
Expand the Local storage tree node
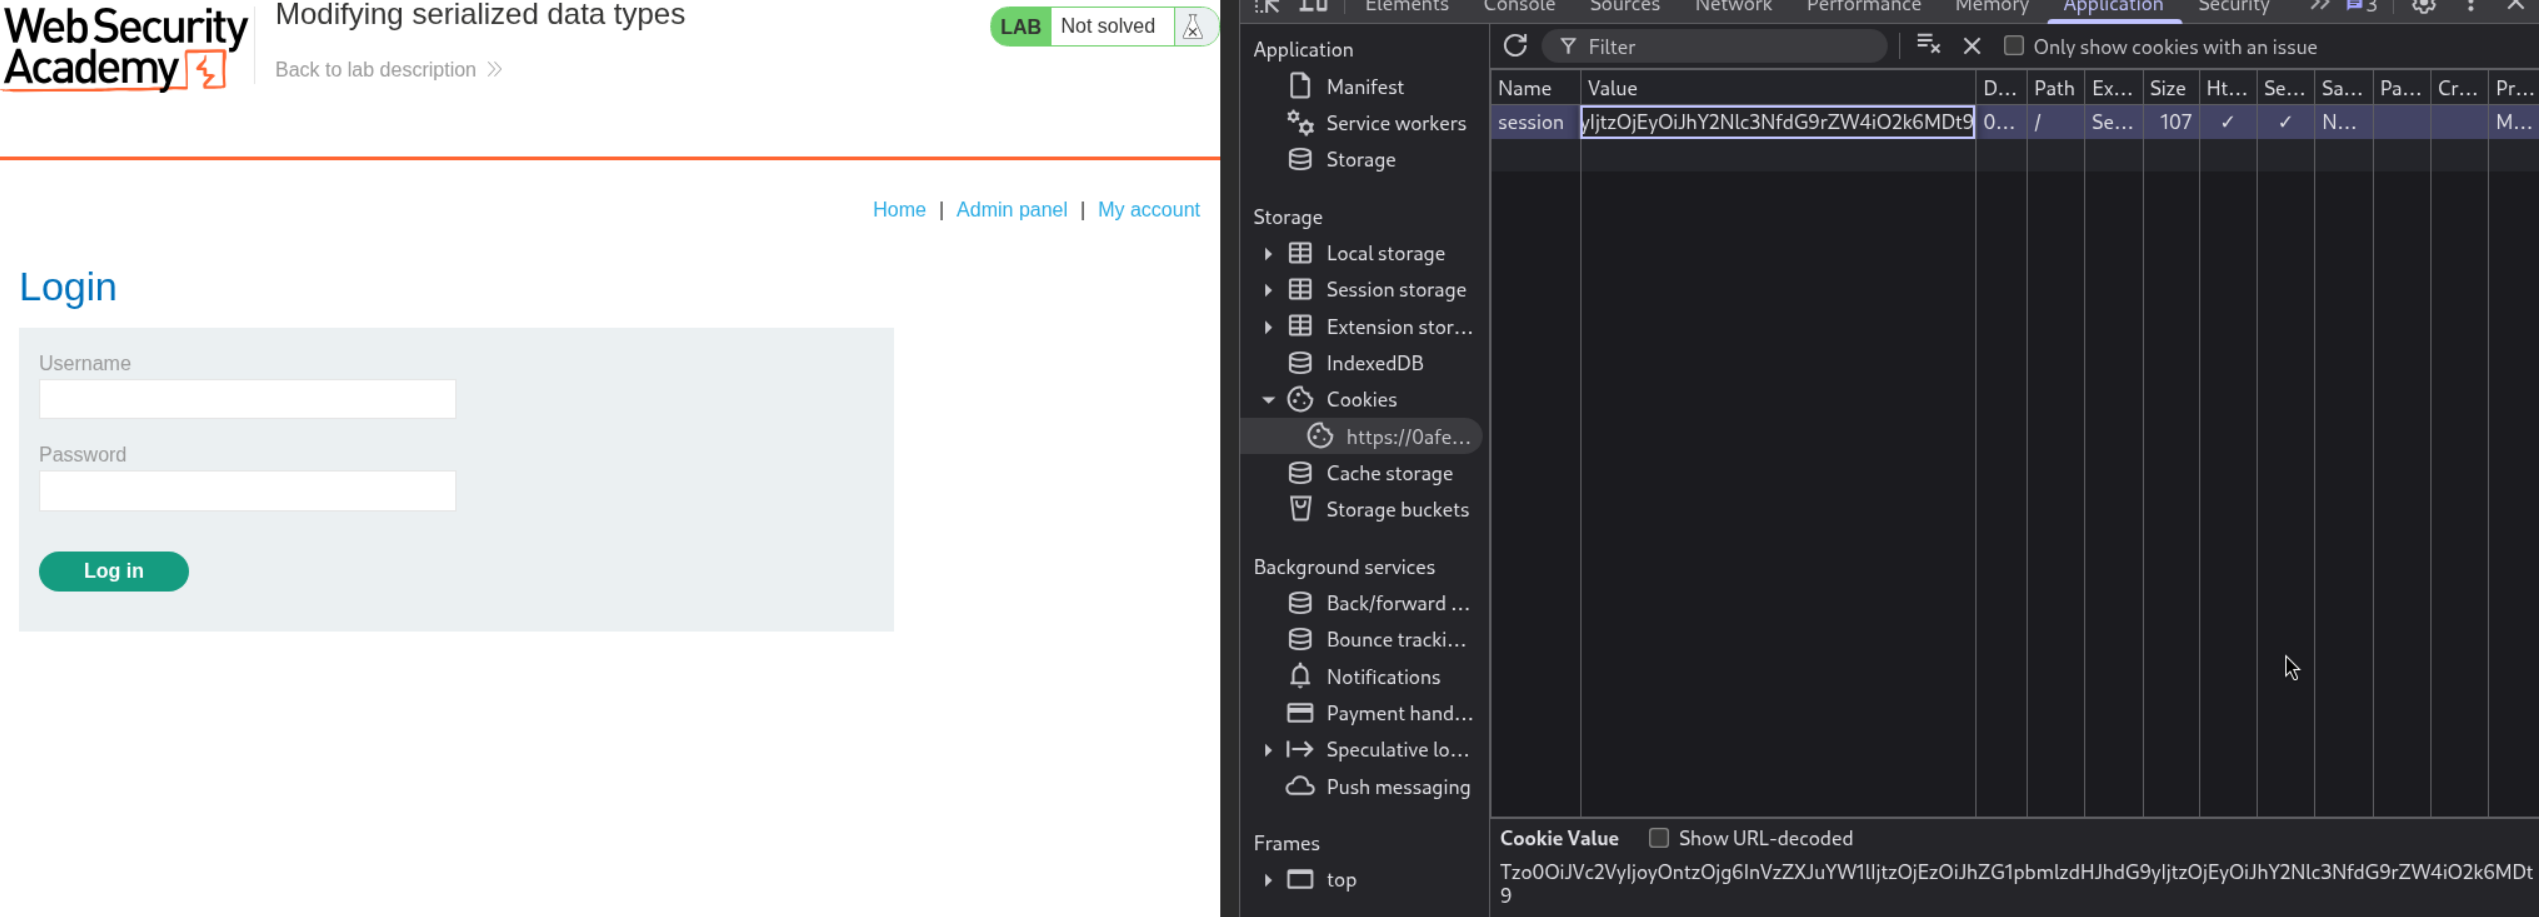[x=1268, y=254]
